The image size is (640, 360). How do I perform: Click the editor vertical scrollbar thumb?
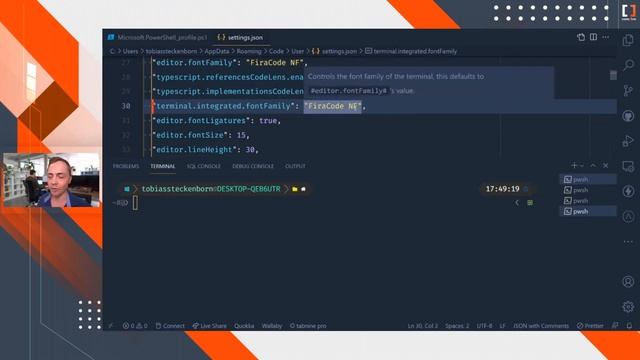point(613,75)
